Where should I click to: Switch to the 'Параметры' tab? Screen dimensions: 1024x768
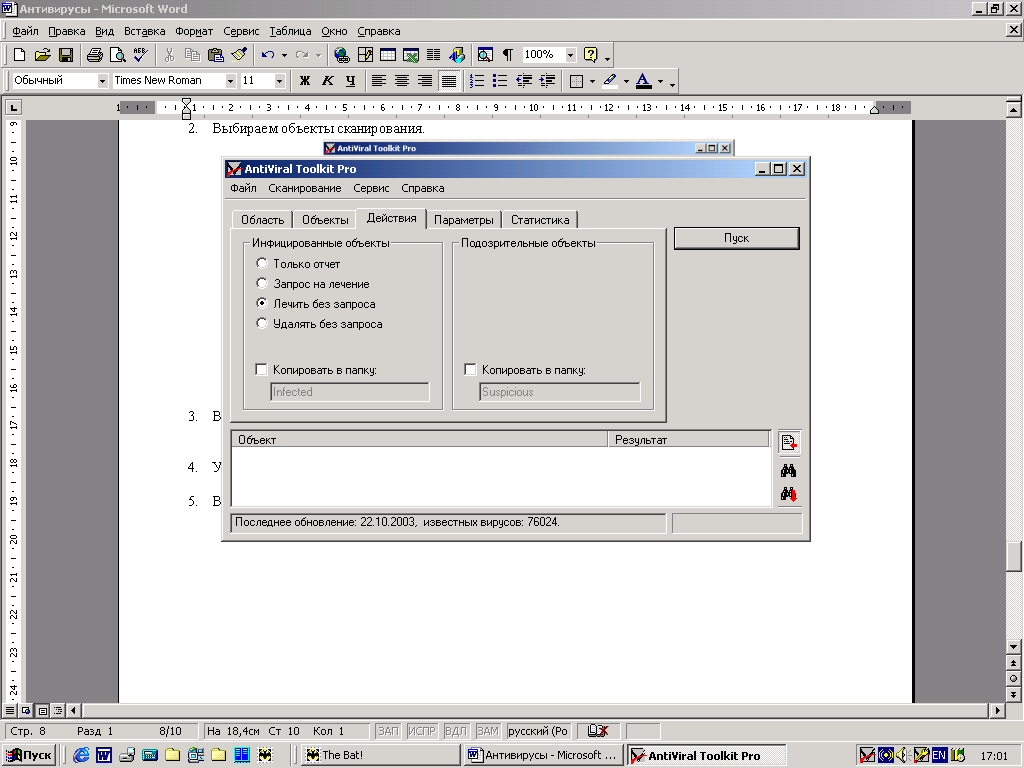click(464, 220)
